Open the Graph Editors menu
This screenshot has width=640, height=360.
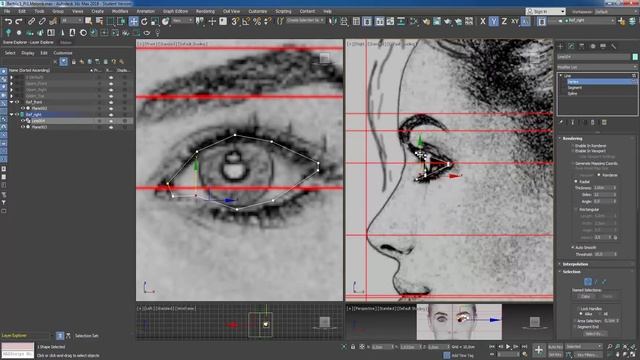click(x=176, y=11)
